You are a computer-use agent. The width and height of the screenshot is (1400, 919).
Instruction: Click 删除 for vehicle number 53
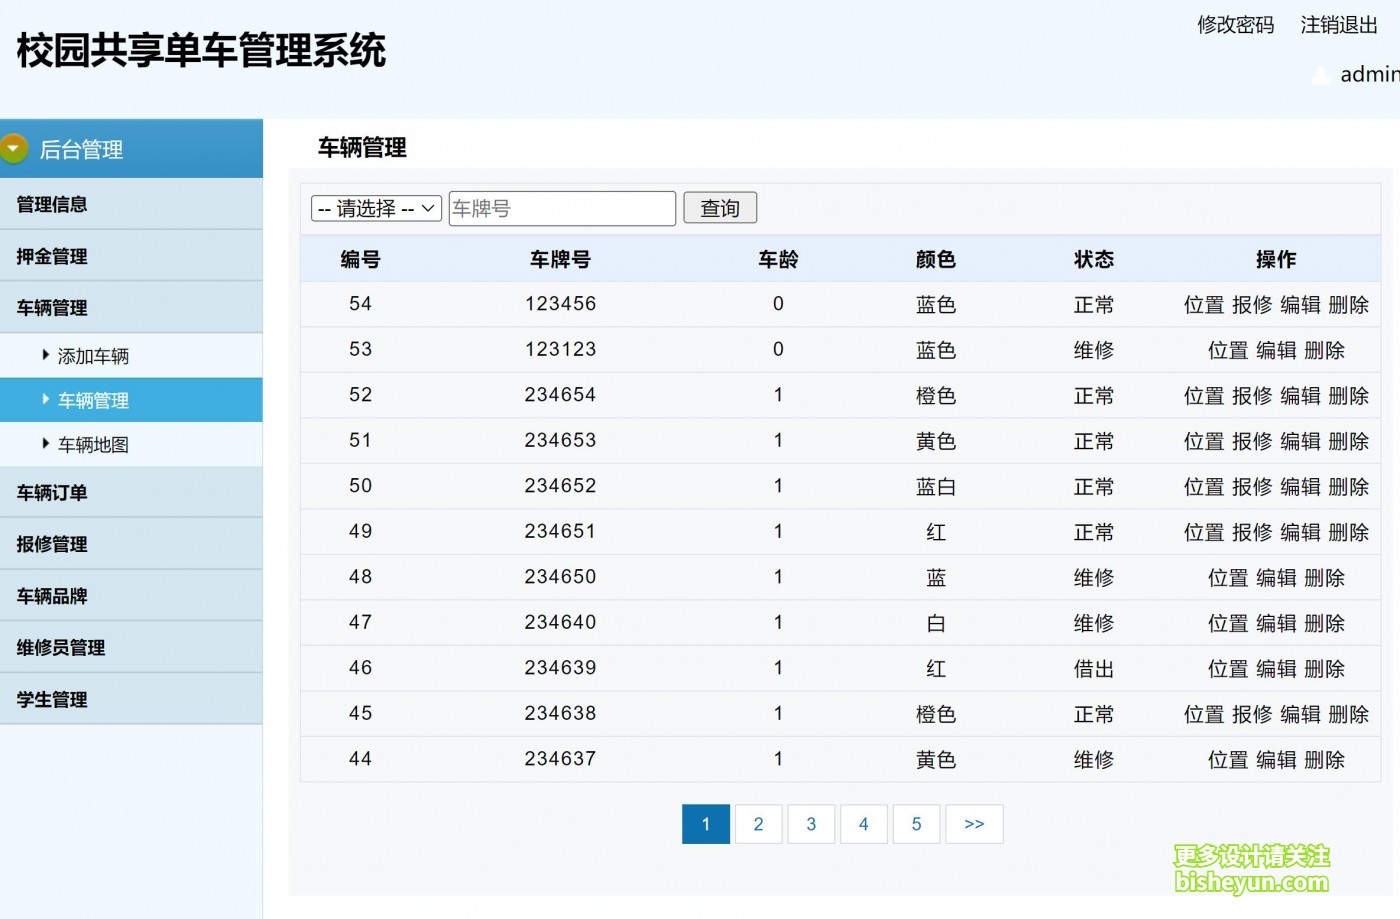click(x=1324, y=351)
